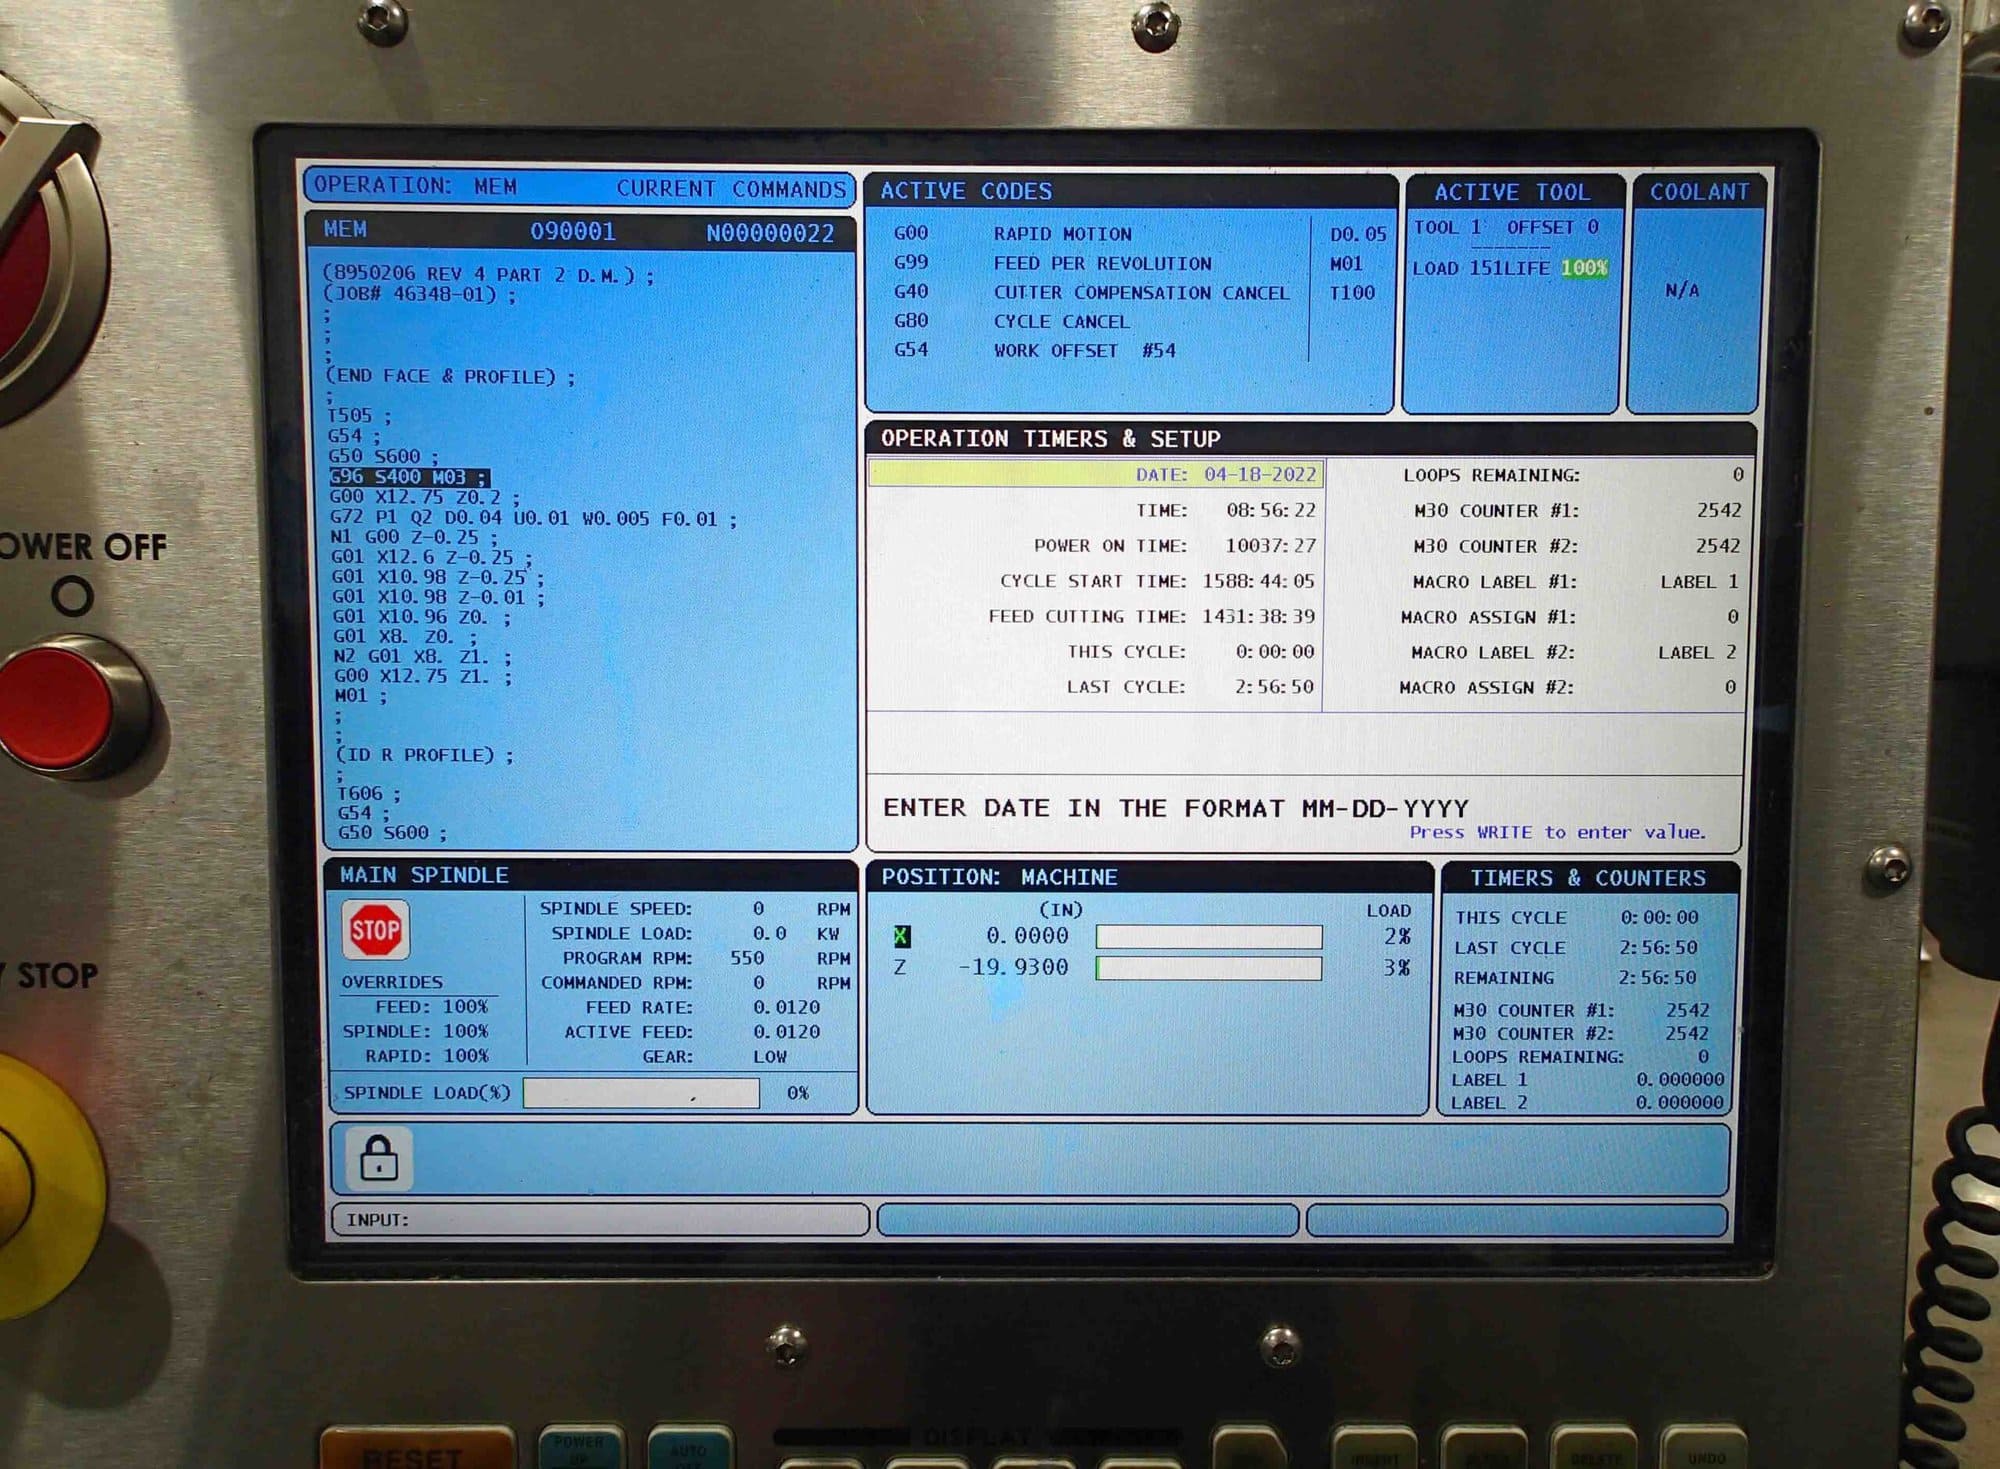Click the CURRENT COMMANDS header
Screen dimensions: 2000x1469
tap(731, 189)
